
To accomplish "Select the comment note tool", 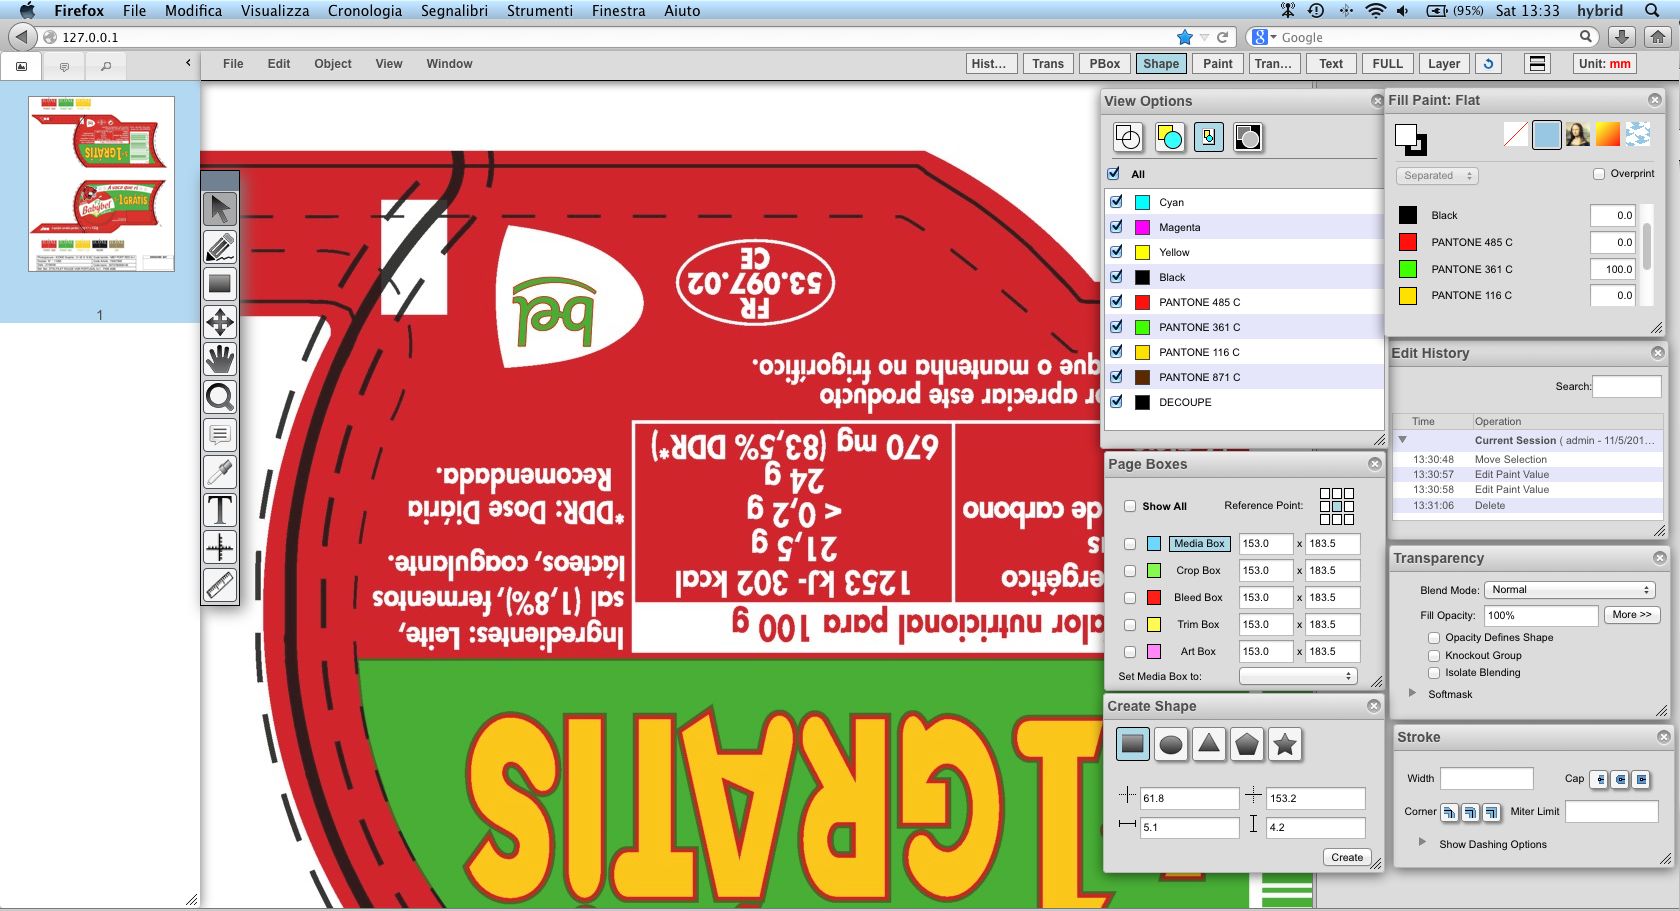I will point(220,435).
